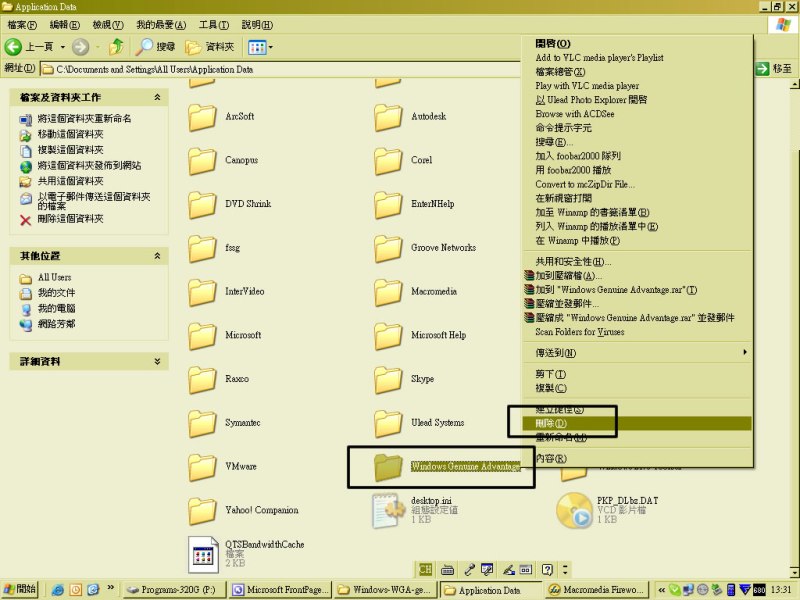Go to All Users location link

[x=55, y=277]
